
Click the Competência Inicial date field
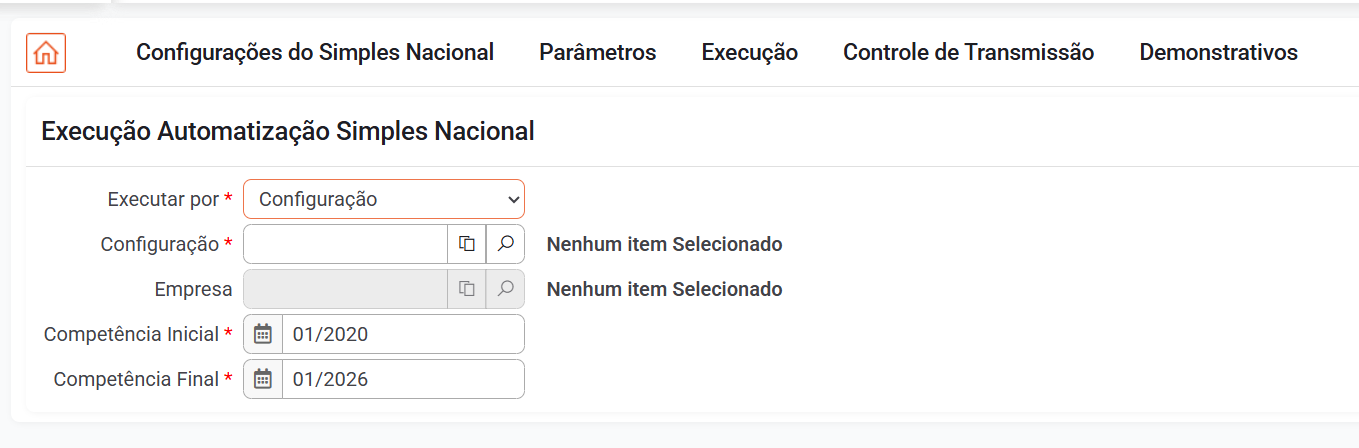(403, 334)
